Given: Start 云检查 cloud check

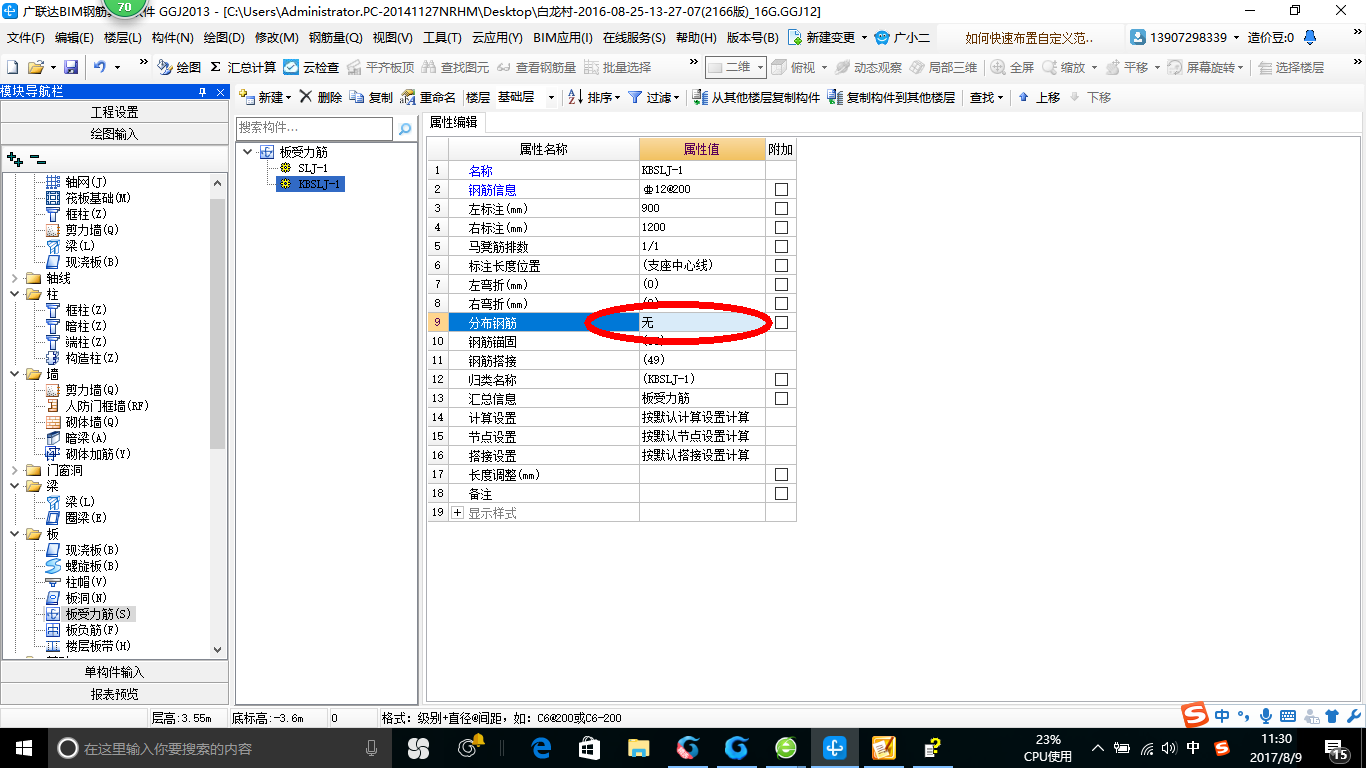Looking at the screenshot, I should (311, 67).
